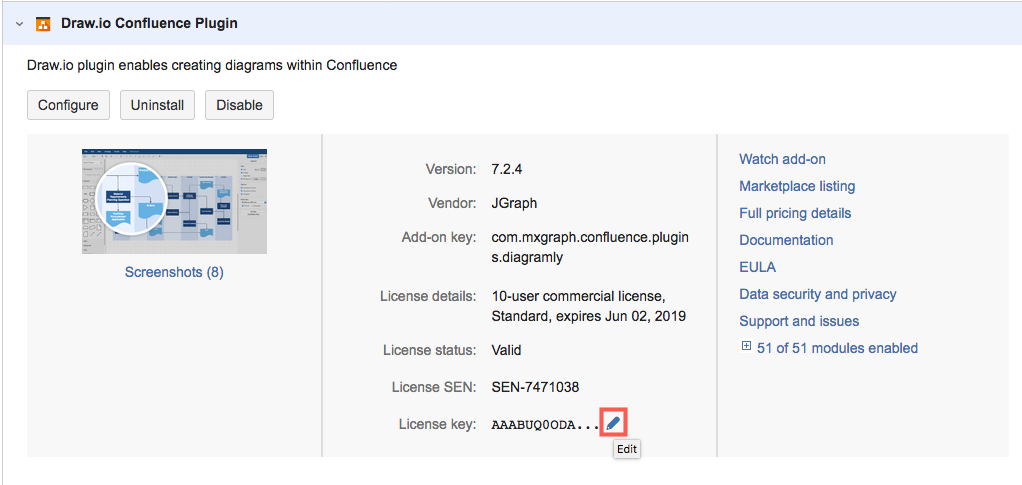
Task: Click the SEN-7471038 license SEN value
Action: 535,387
